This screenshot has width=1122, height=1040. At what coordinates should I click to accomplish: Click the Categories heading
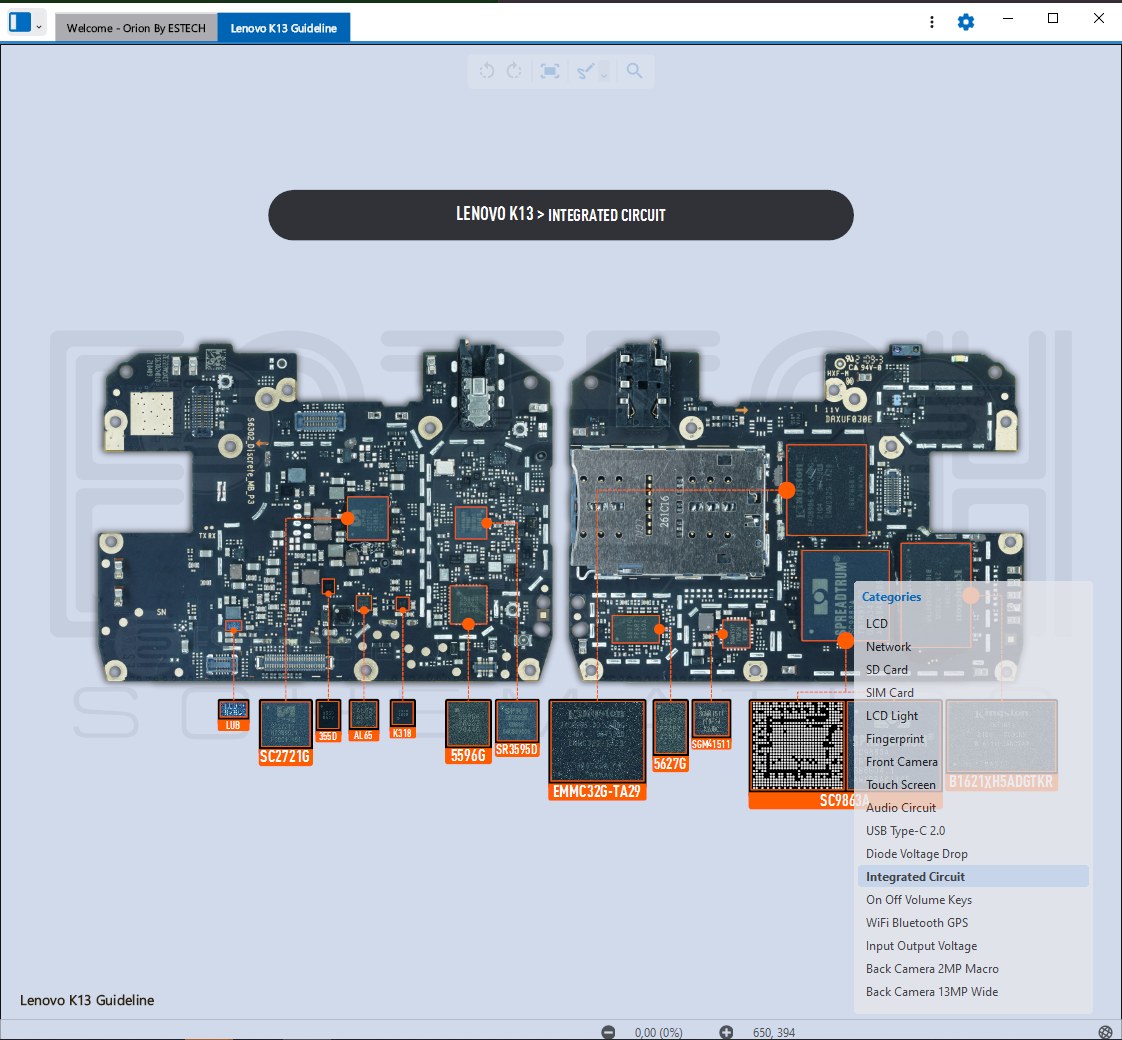(891, 596)
